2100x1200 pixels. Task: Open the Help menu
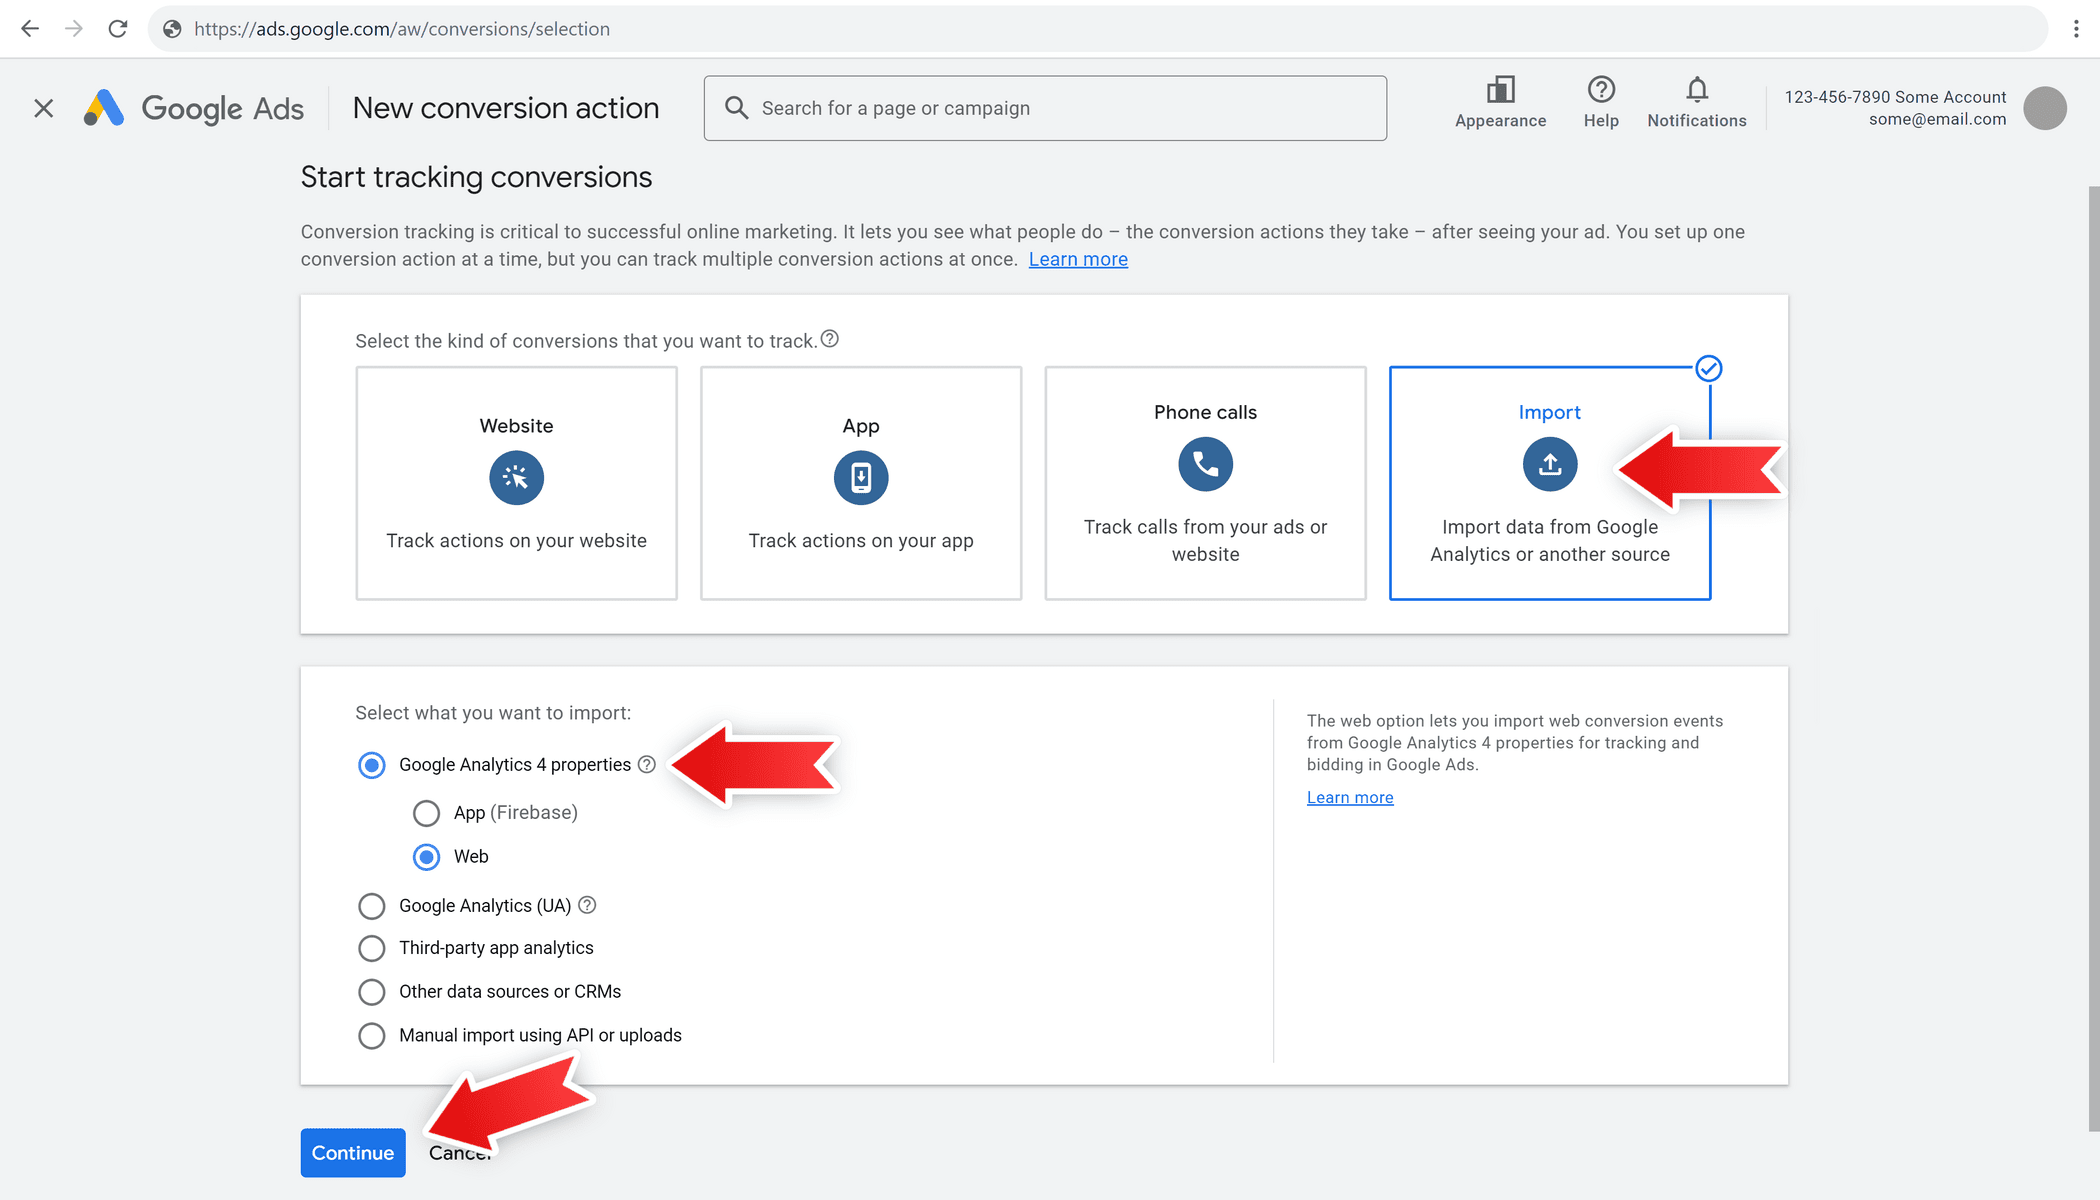tap(1600, 90)
